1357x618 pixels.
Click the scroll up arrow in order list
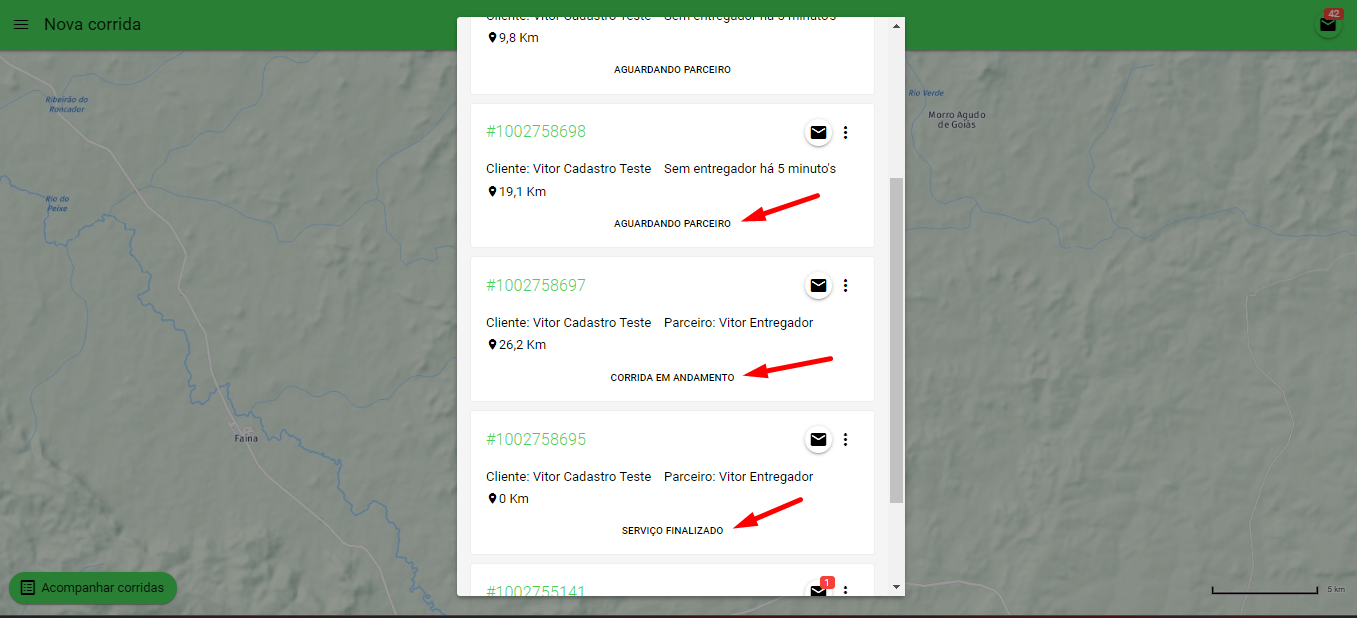tap(896, 26)
